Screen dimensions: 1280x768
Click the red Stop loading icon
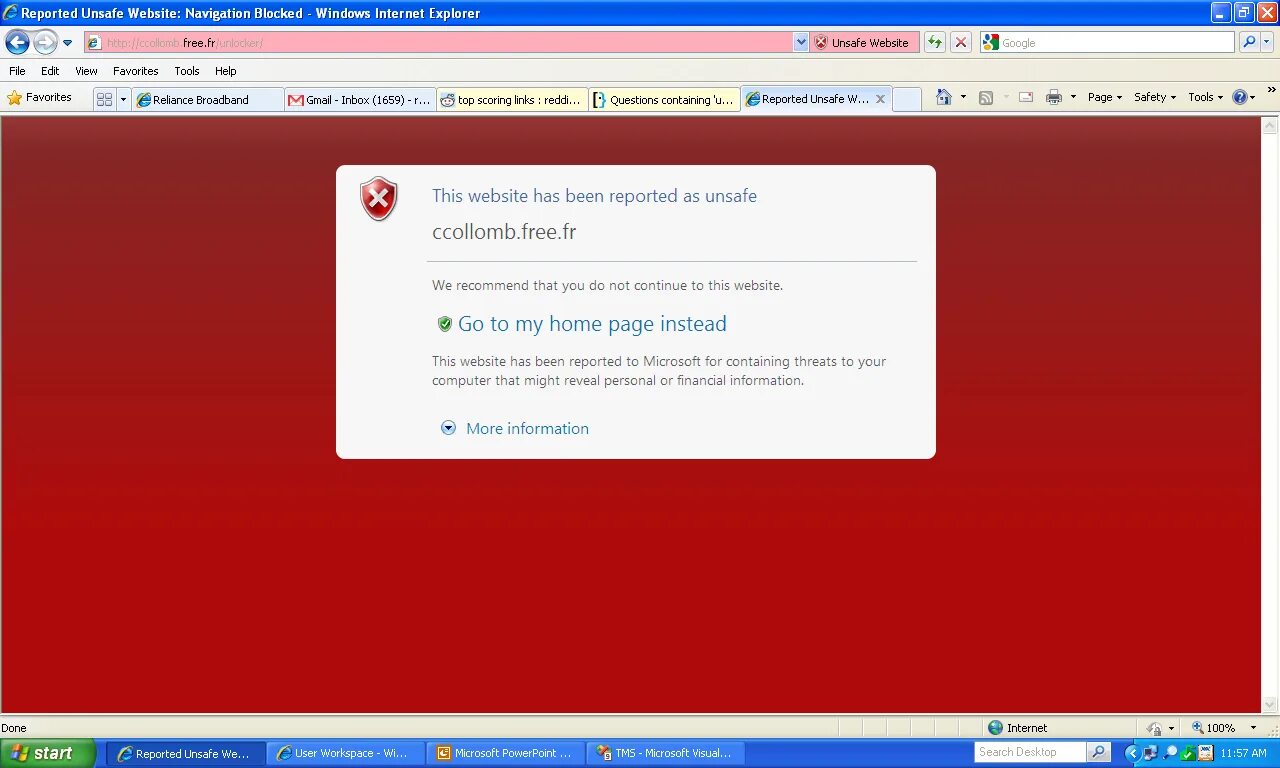[961, 42]
